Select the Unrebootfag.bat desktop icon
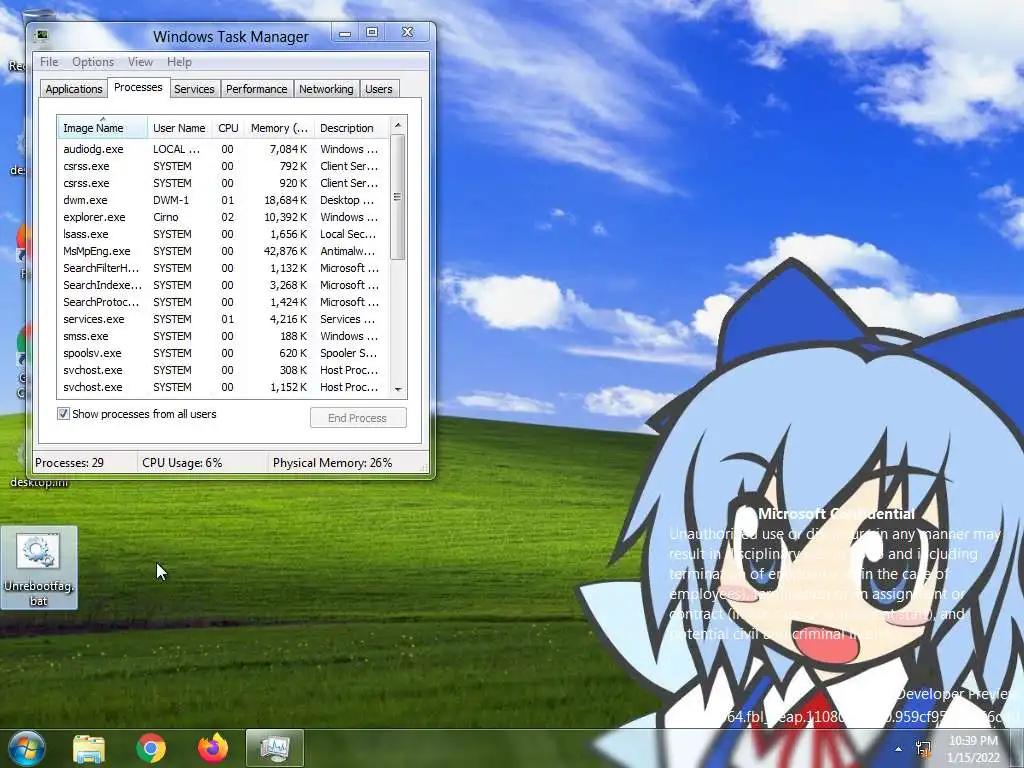The width and height of the screenshot is (1024, 768). pos(39,568)
